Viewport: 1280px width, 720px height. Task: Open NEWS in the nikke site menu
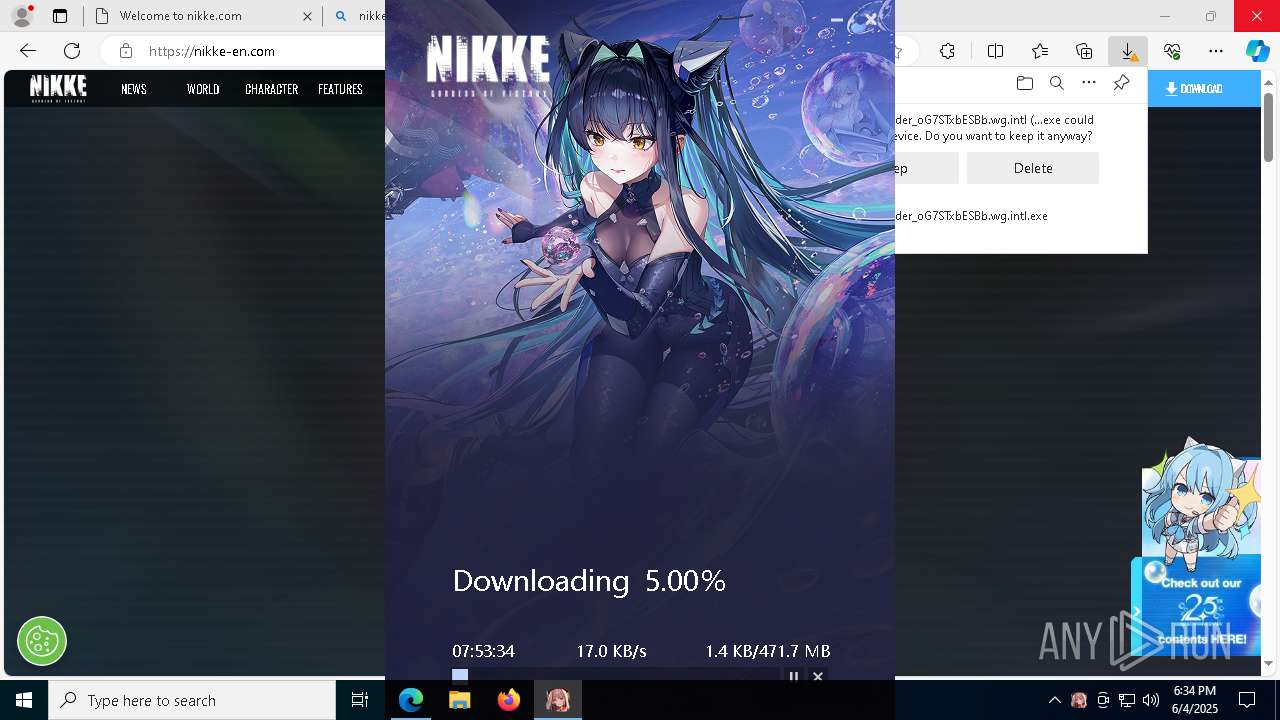134,89
